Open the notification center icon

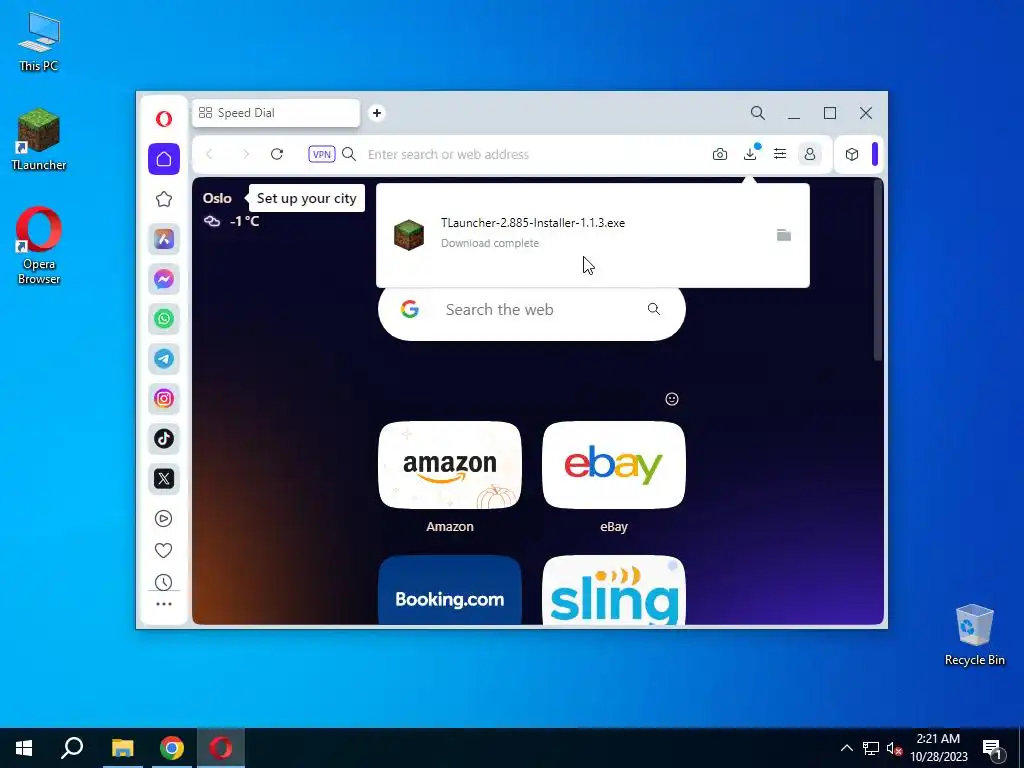tap(992, 749)
